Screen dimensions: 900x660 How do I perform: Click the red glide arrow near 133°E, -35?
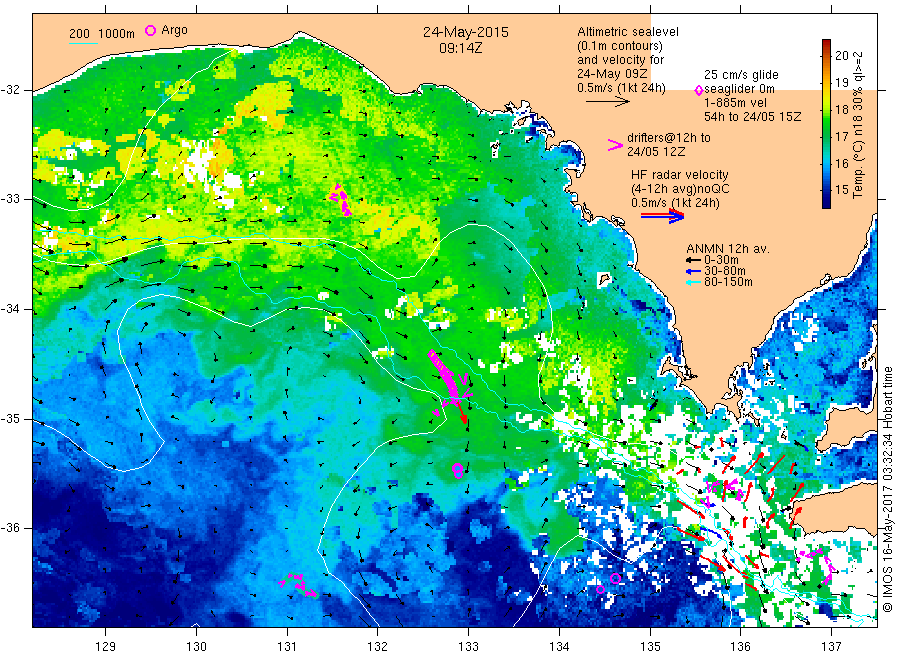461,412
